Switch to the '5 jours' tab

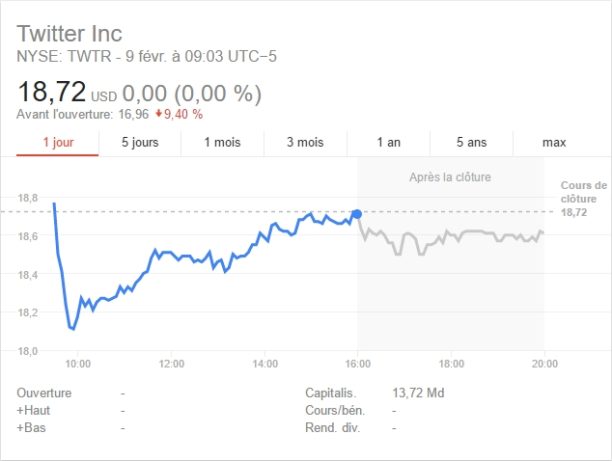tap(140, 142)
